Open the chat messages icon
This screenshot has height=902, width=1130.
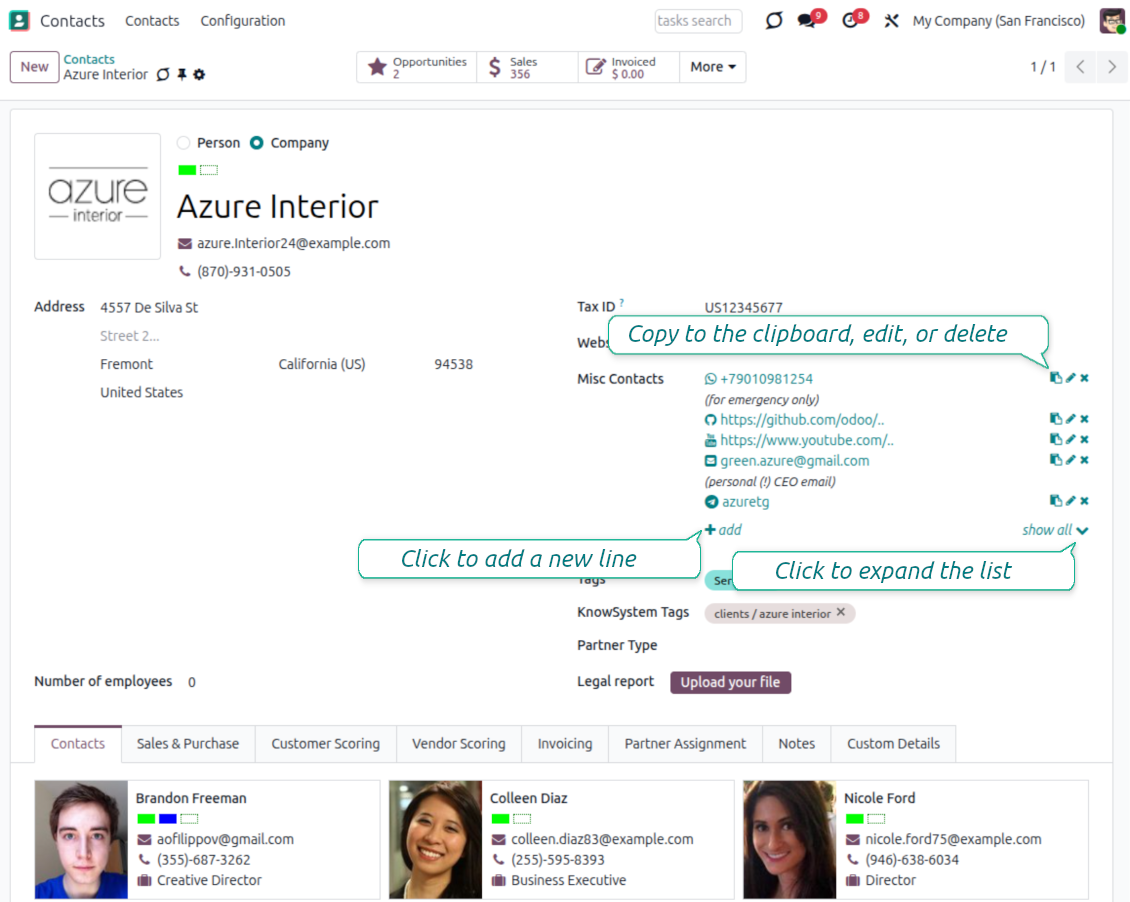coord(807,21)
